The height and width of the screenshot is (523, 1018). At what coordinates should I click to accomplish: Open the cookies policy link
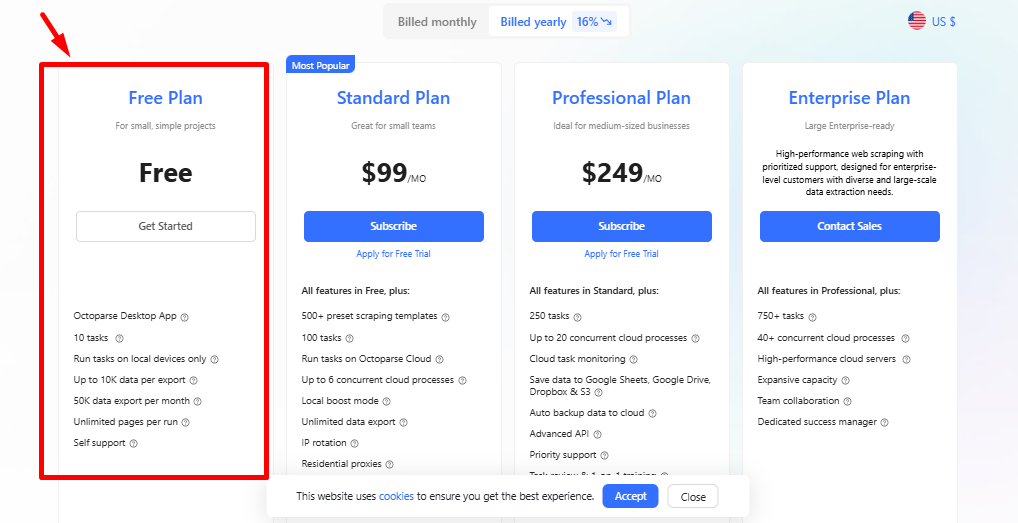tap(396, 496)
